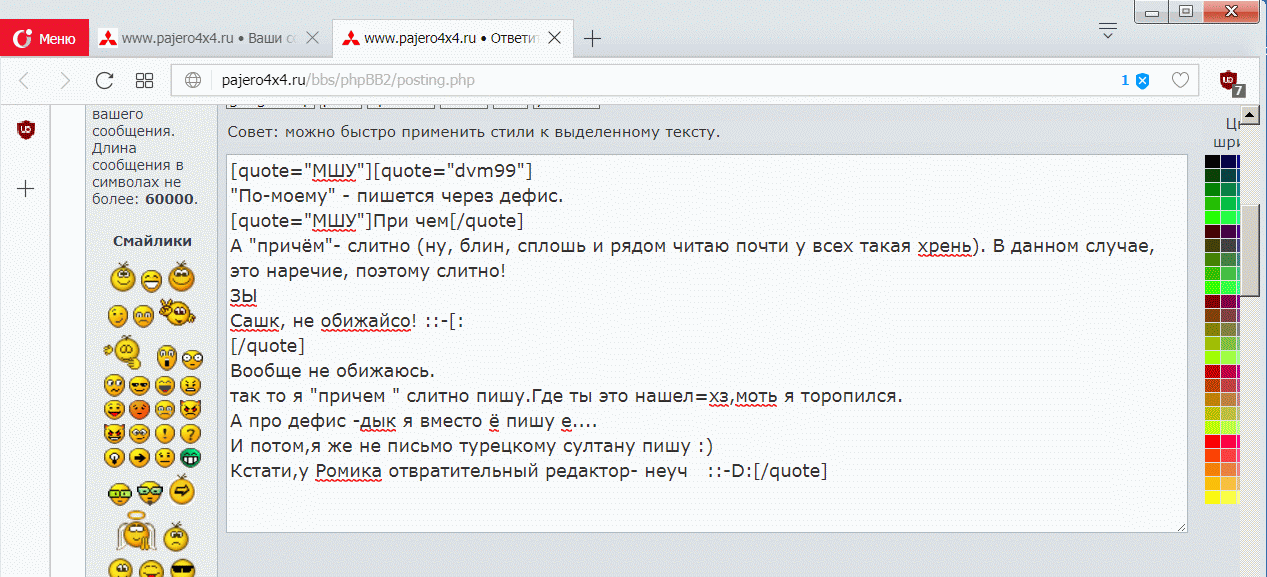Insert the light bulb idea smiley
1267x577 pixels.
113,457
